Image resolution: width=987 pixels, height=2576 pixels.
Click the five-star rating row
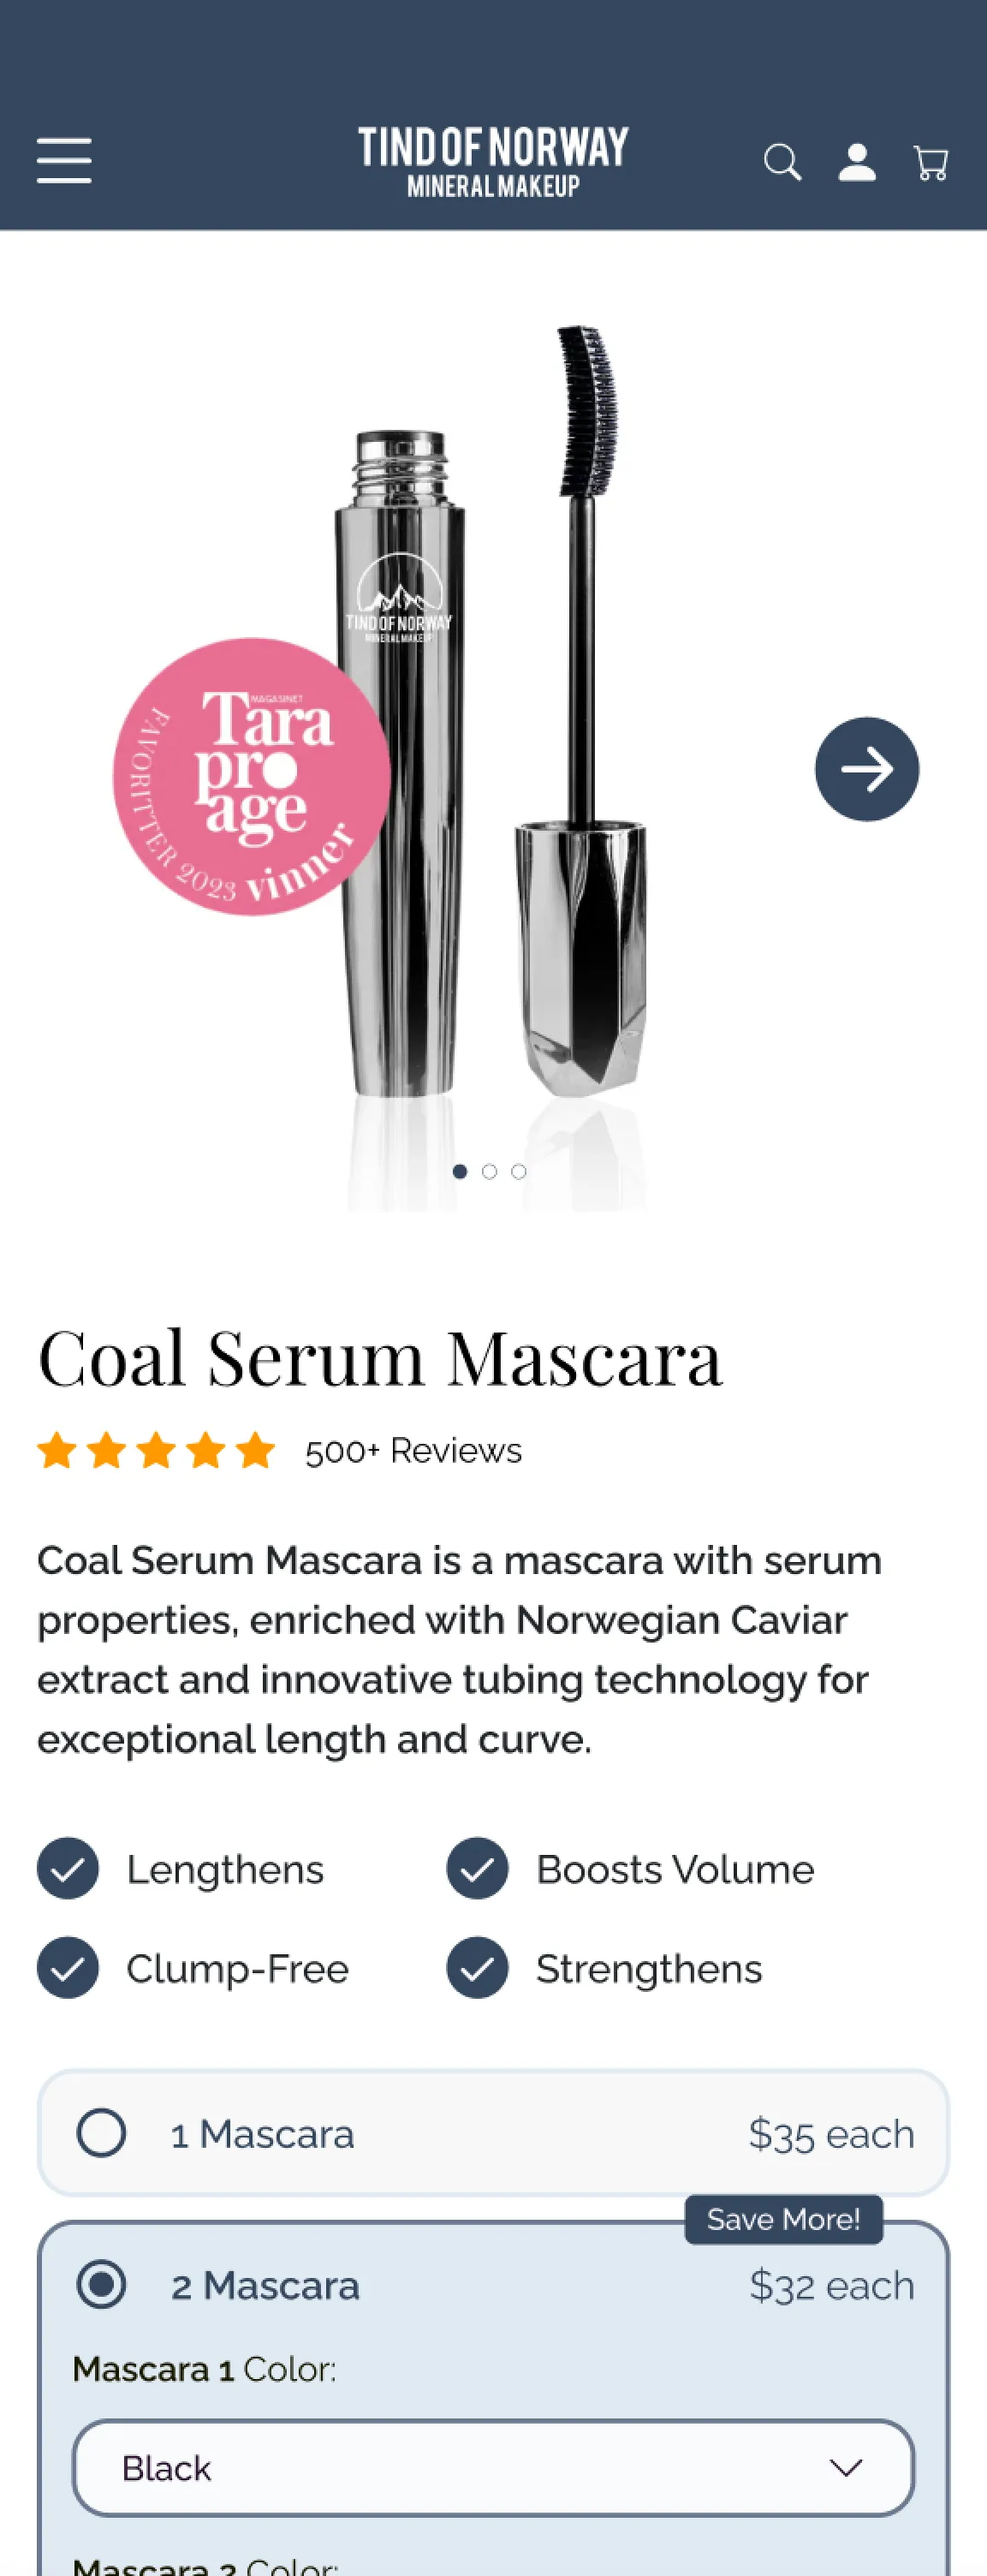156,1450
